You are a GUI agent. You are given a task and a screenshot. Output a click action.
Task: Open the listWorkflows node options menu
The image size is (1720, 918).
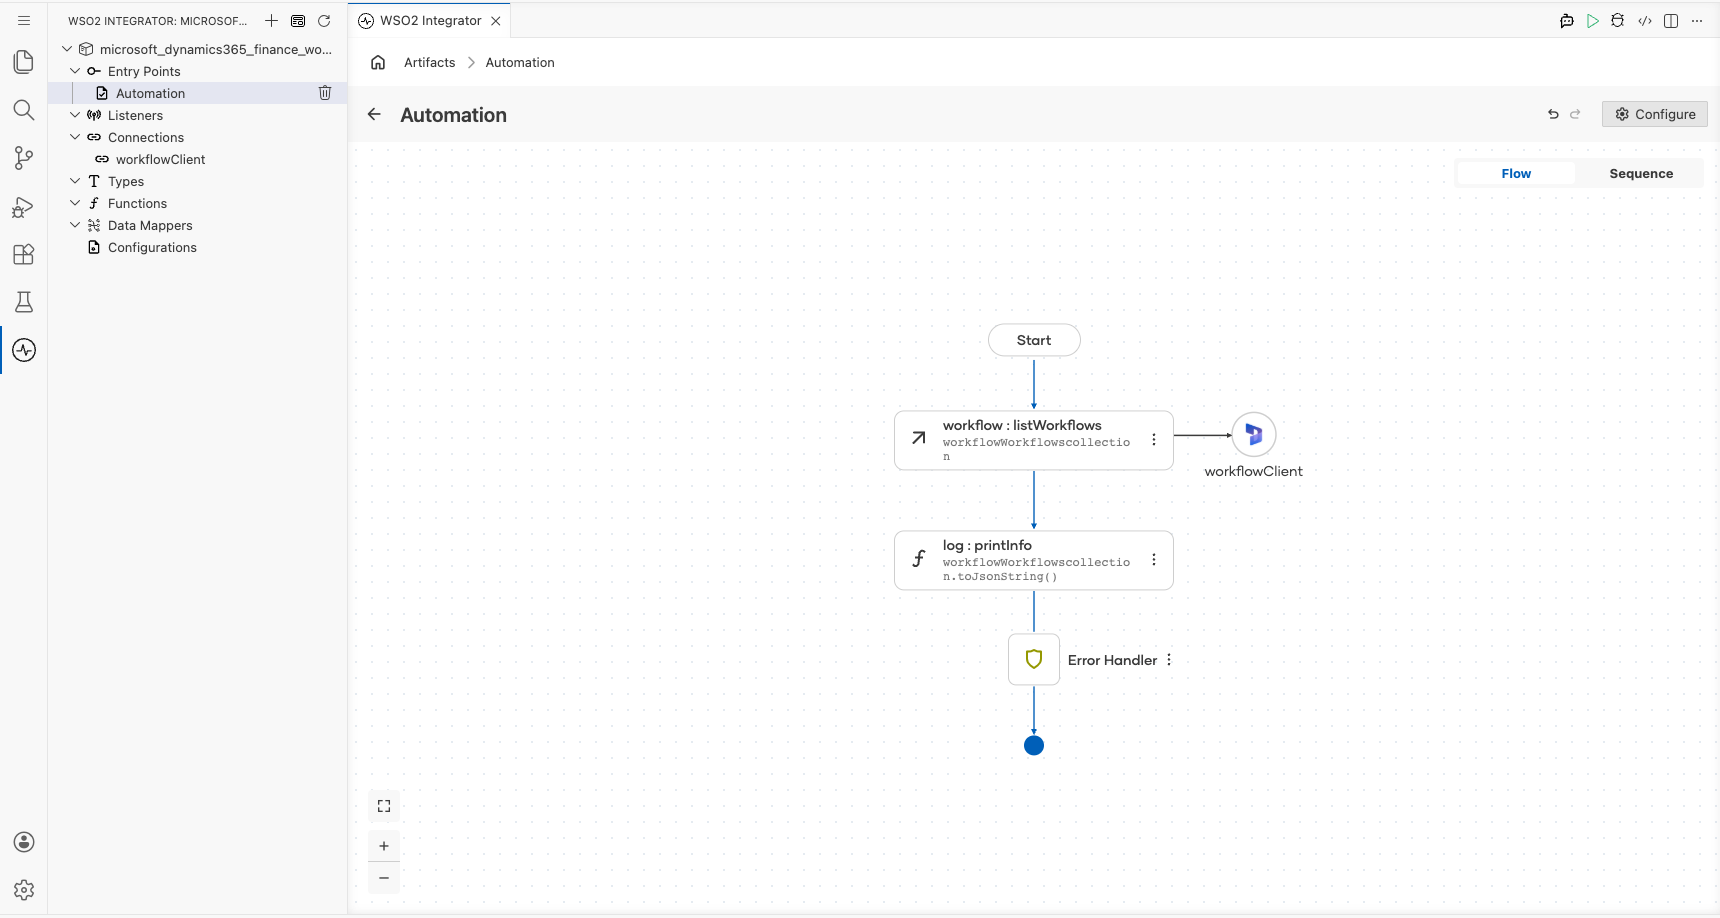[x=1154, y=440]
